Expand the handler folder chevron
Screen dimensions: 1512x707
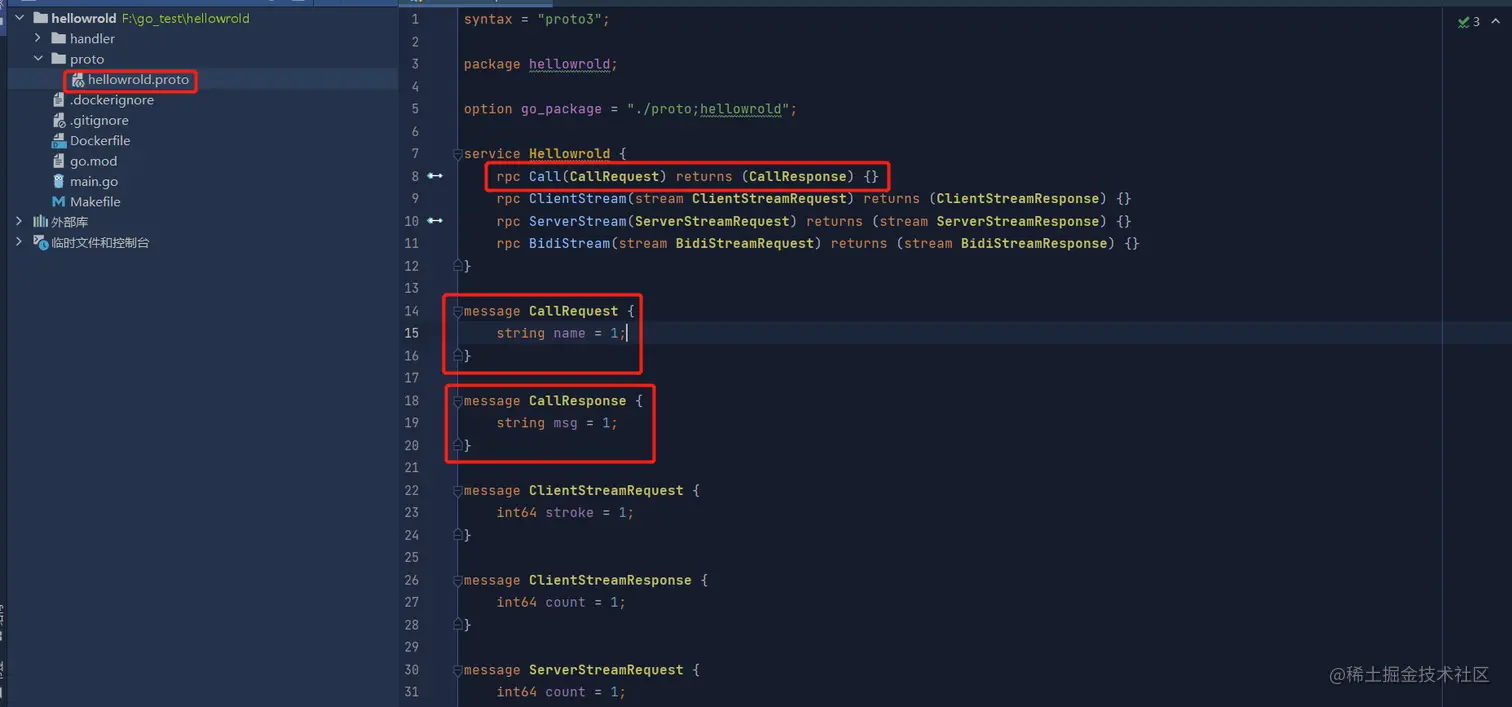[x=38, y=38]
